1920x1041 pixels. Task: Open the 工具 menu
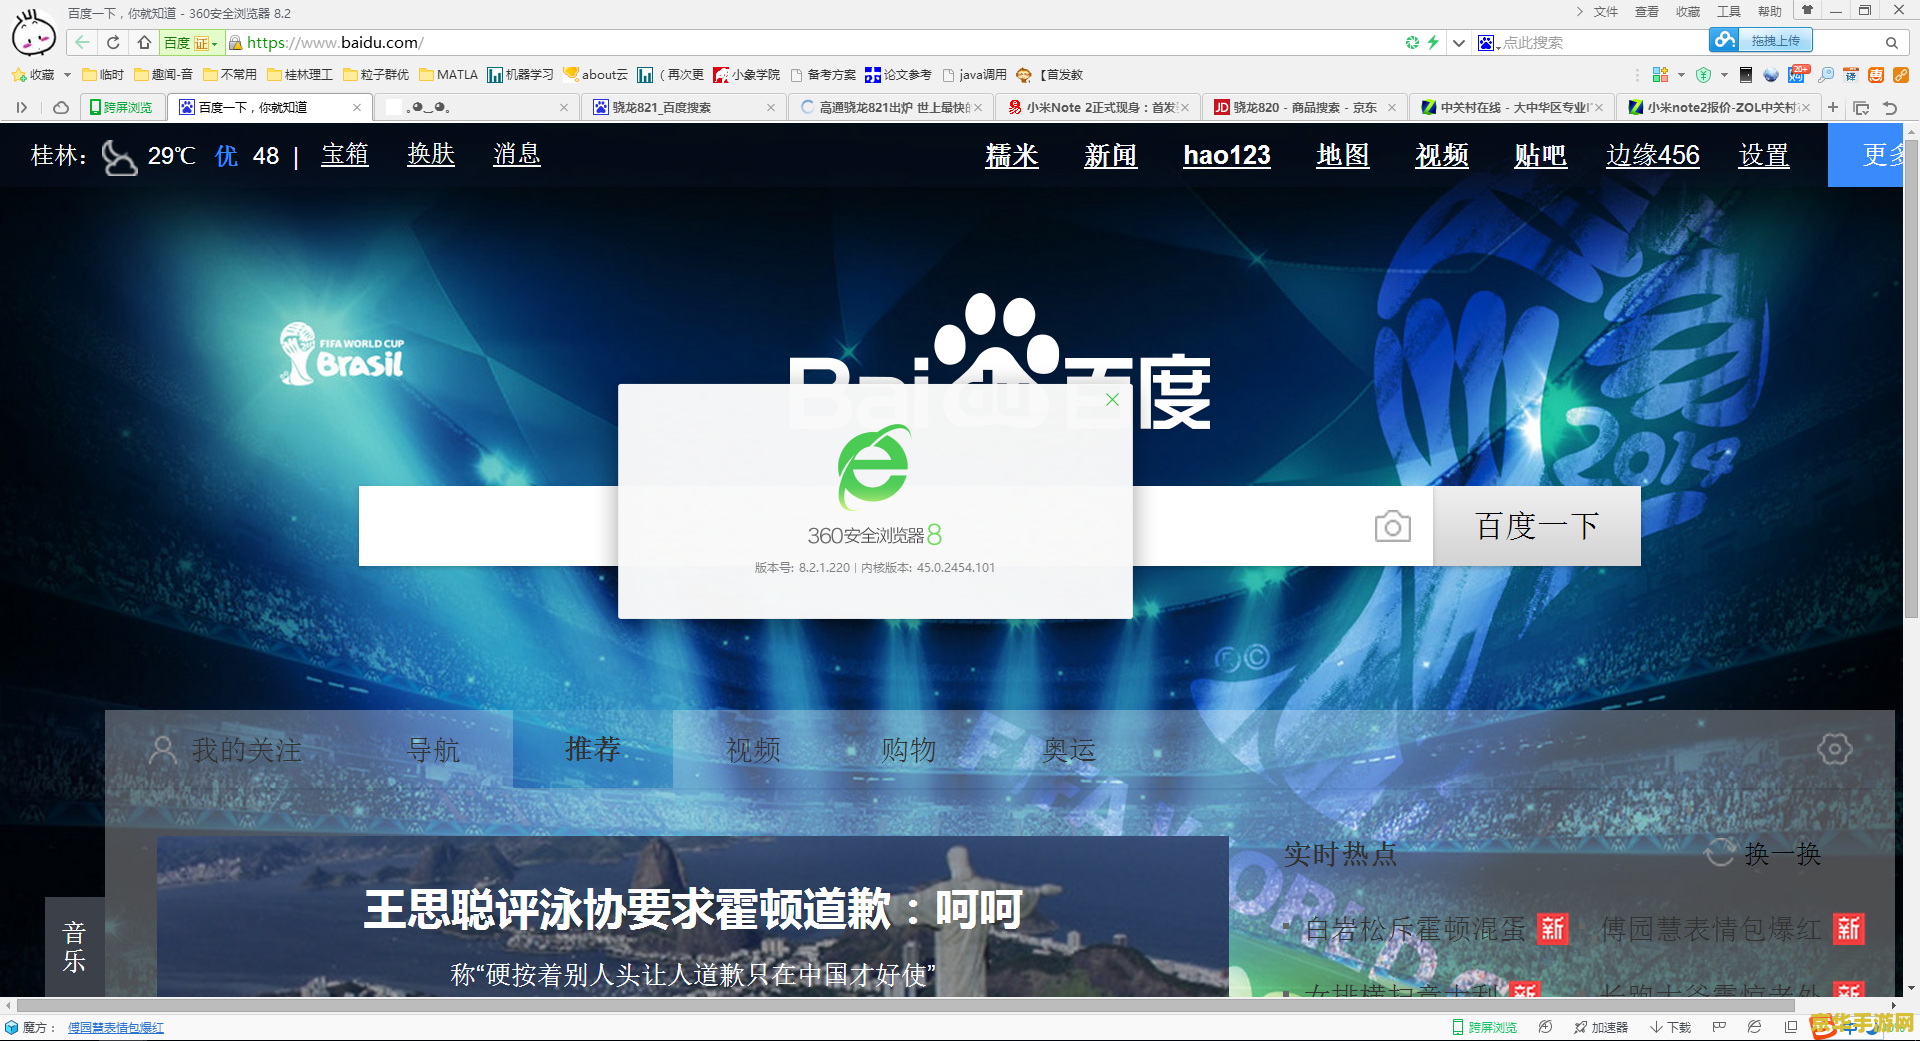[x=1729, y=12]
